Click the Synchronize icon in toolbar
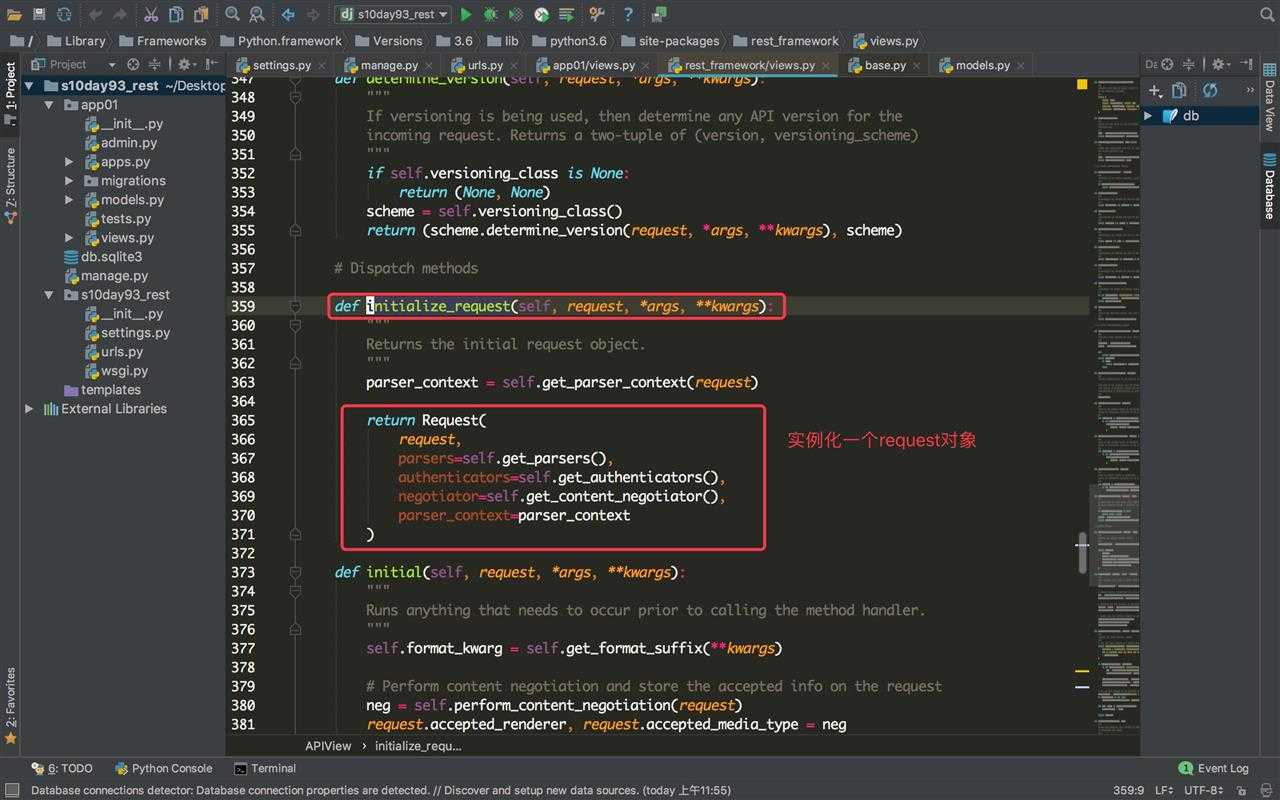Screen dimensions: 1280x800 64,14
